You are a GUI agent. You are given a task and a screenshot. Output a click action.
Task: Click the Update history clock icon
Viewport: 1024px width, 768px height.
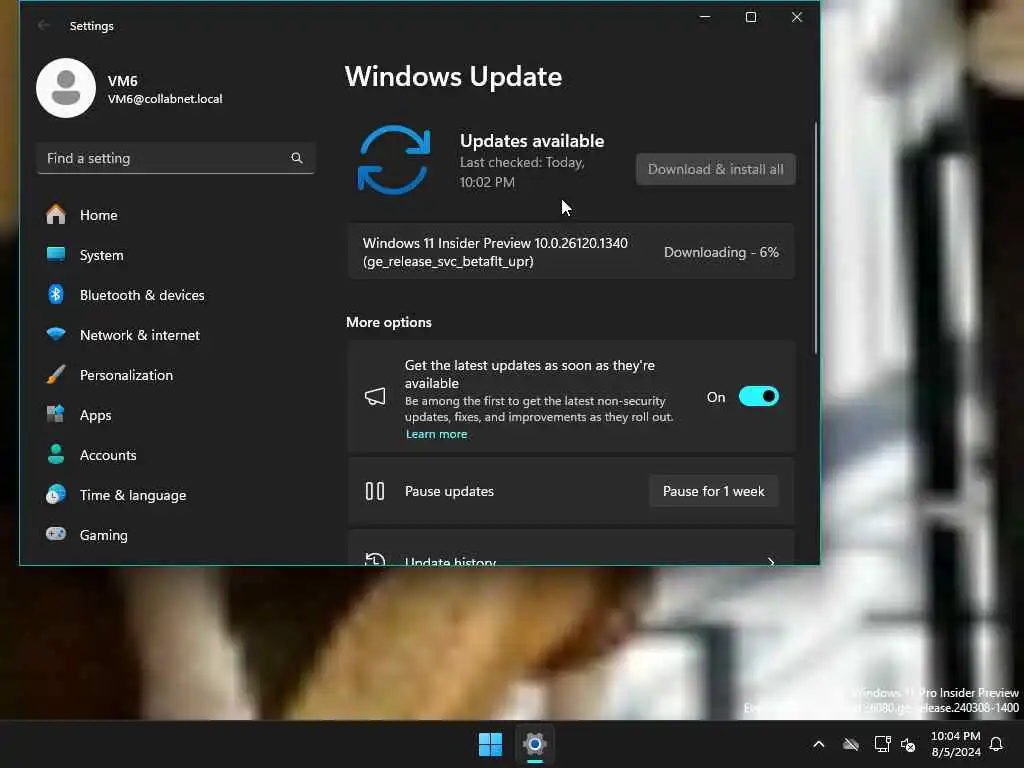click(x=375, y=560)
